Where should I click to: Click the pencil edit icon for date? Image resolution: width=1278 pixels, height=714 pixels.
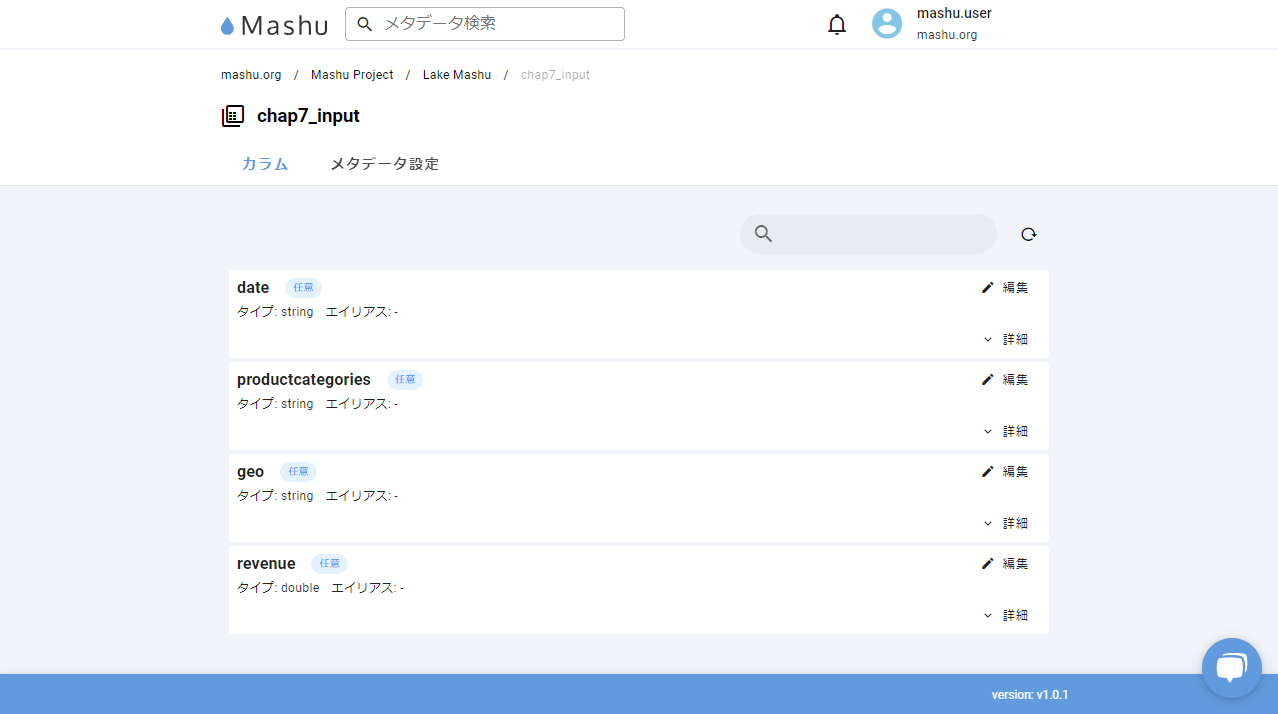[x=988, y=288]
